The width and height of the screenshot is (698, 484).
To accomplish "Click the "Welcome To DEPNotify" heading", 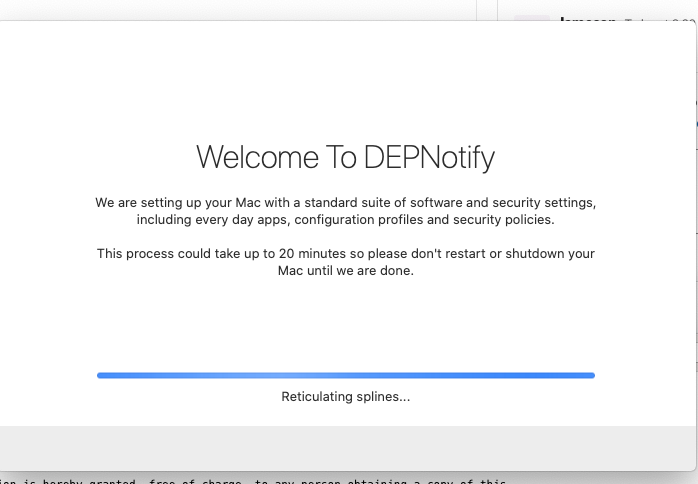I will click(x=345, y=158).
